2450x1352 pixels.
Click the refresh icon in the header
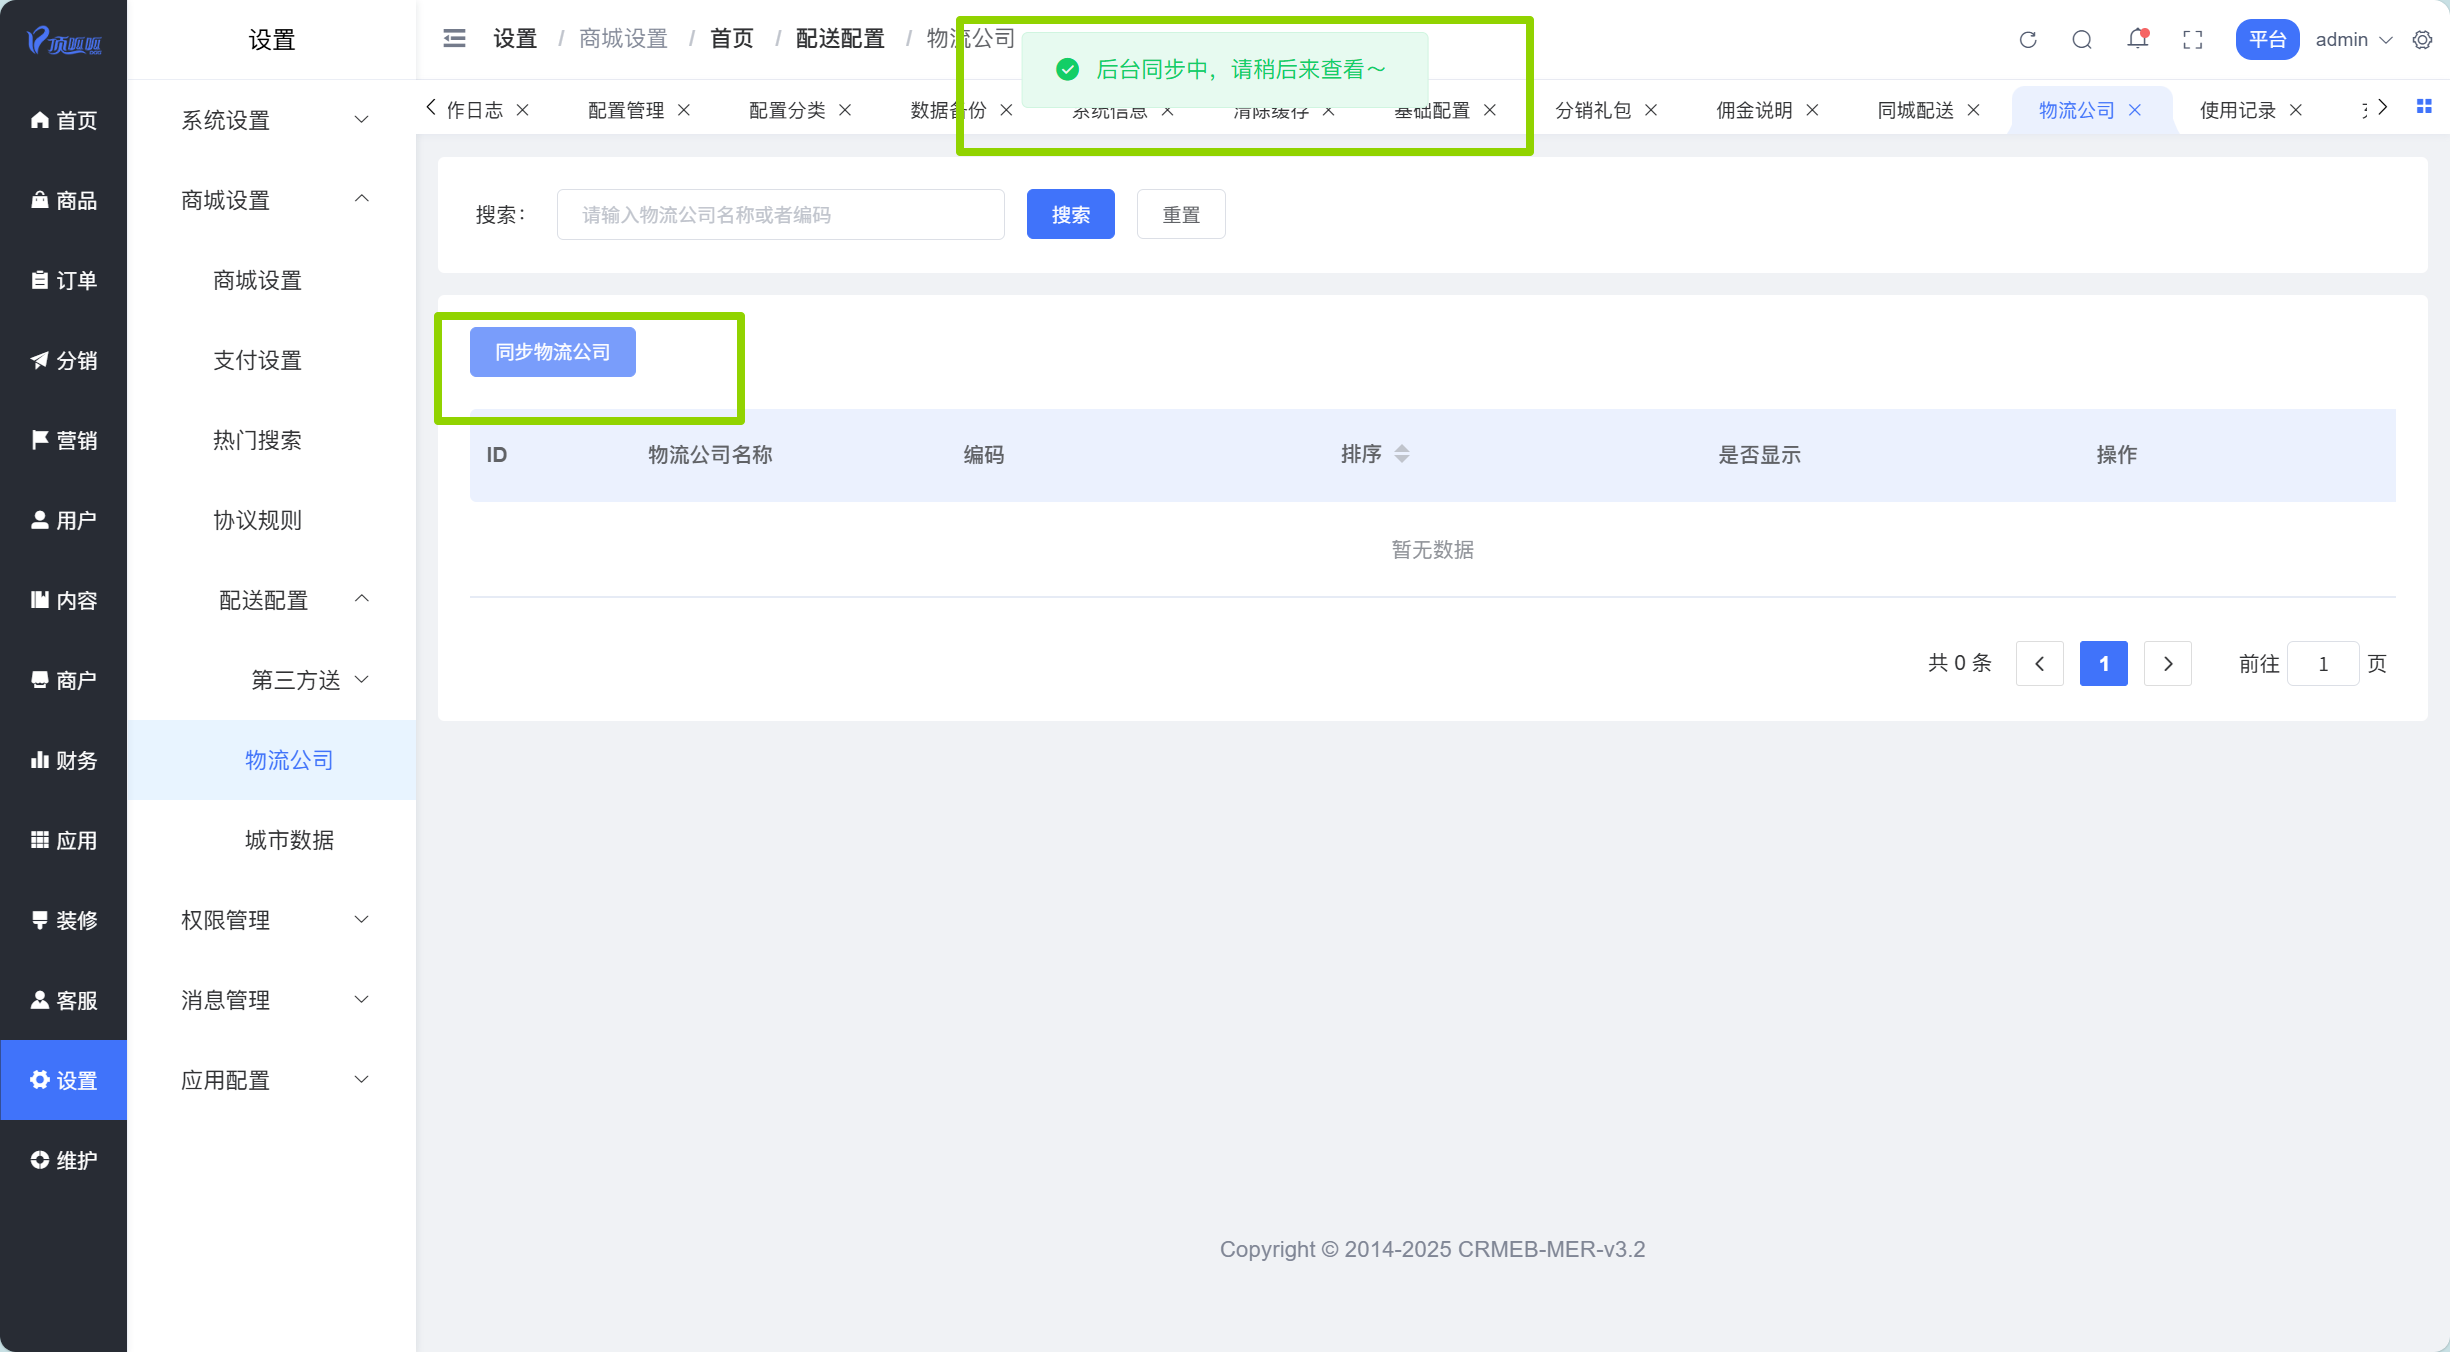tap(2028, 40)
